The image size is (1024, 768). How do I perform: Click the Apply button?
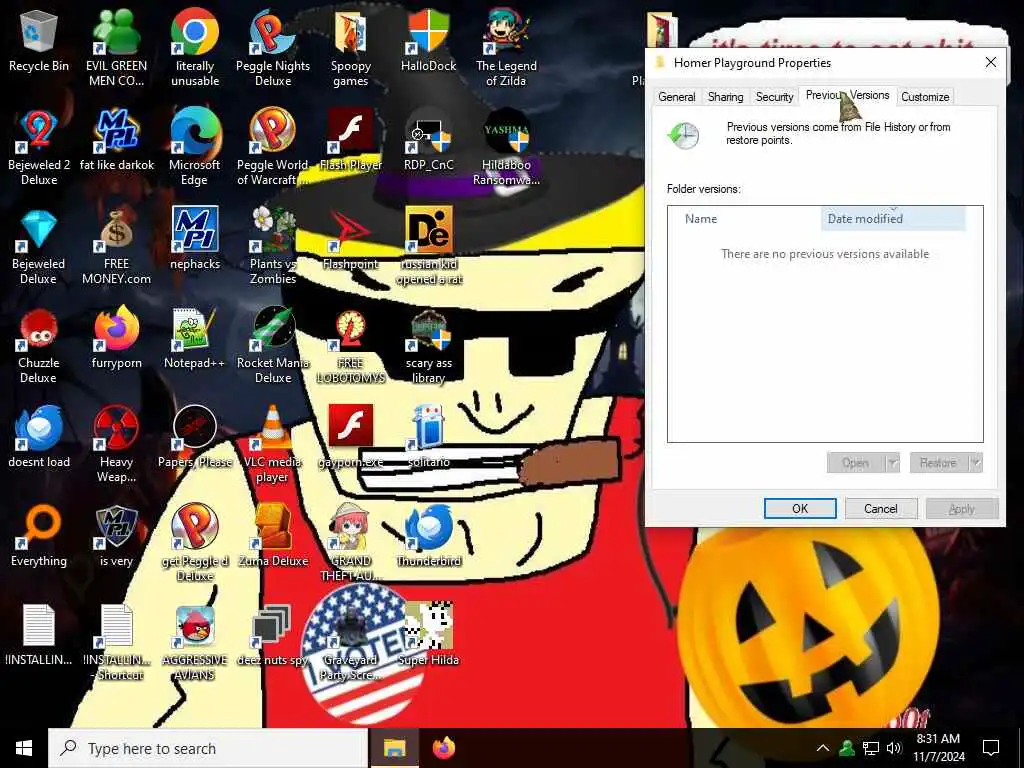(962, 509)
